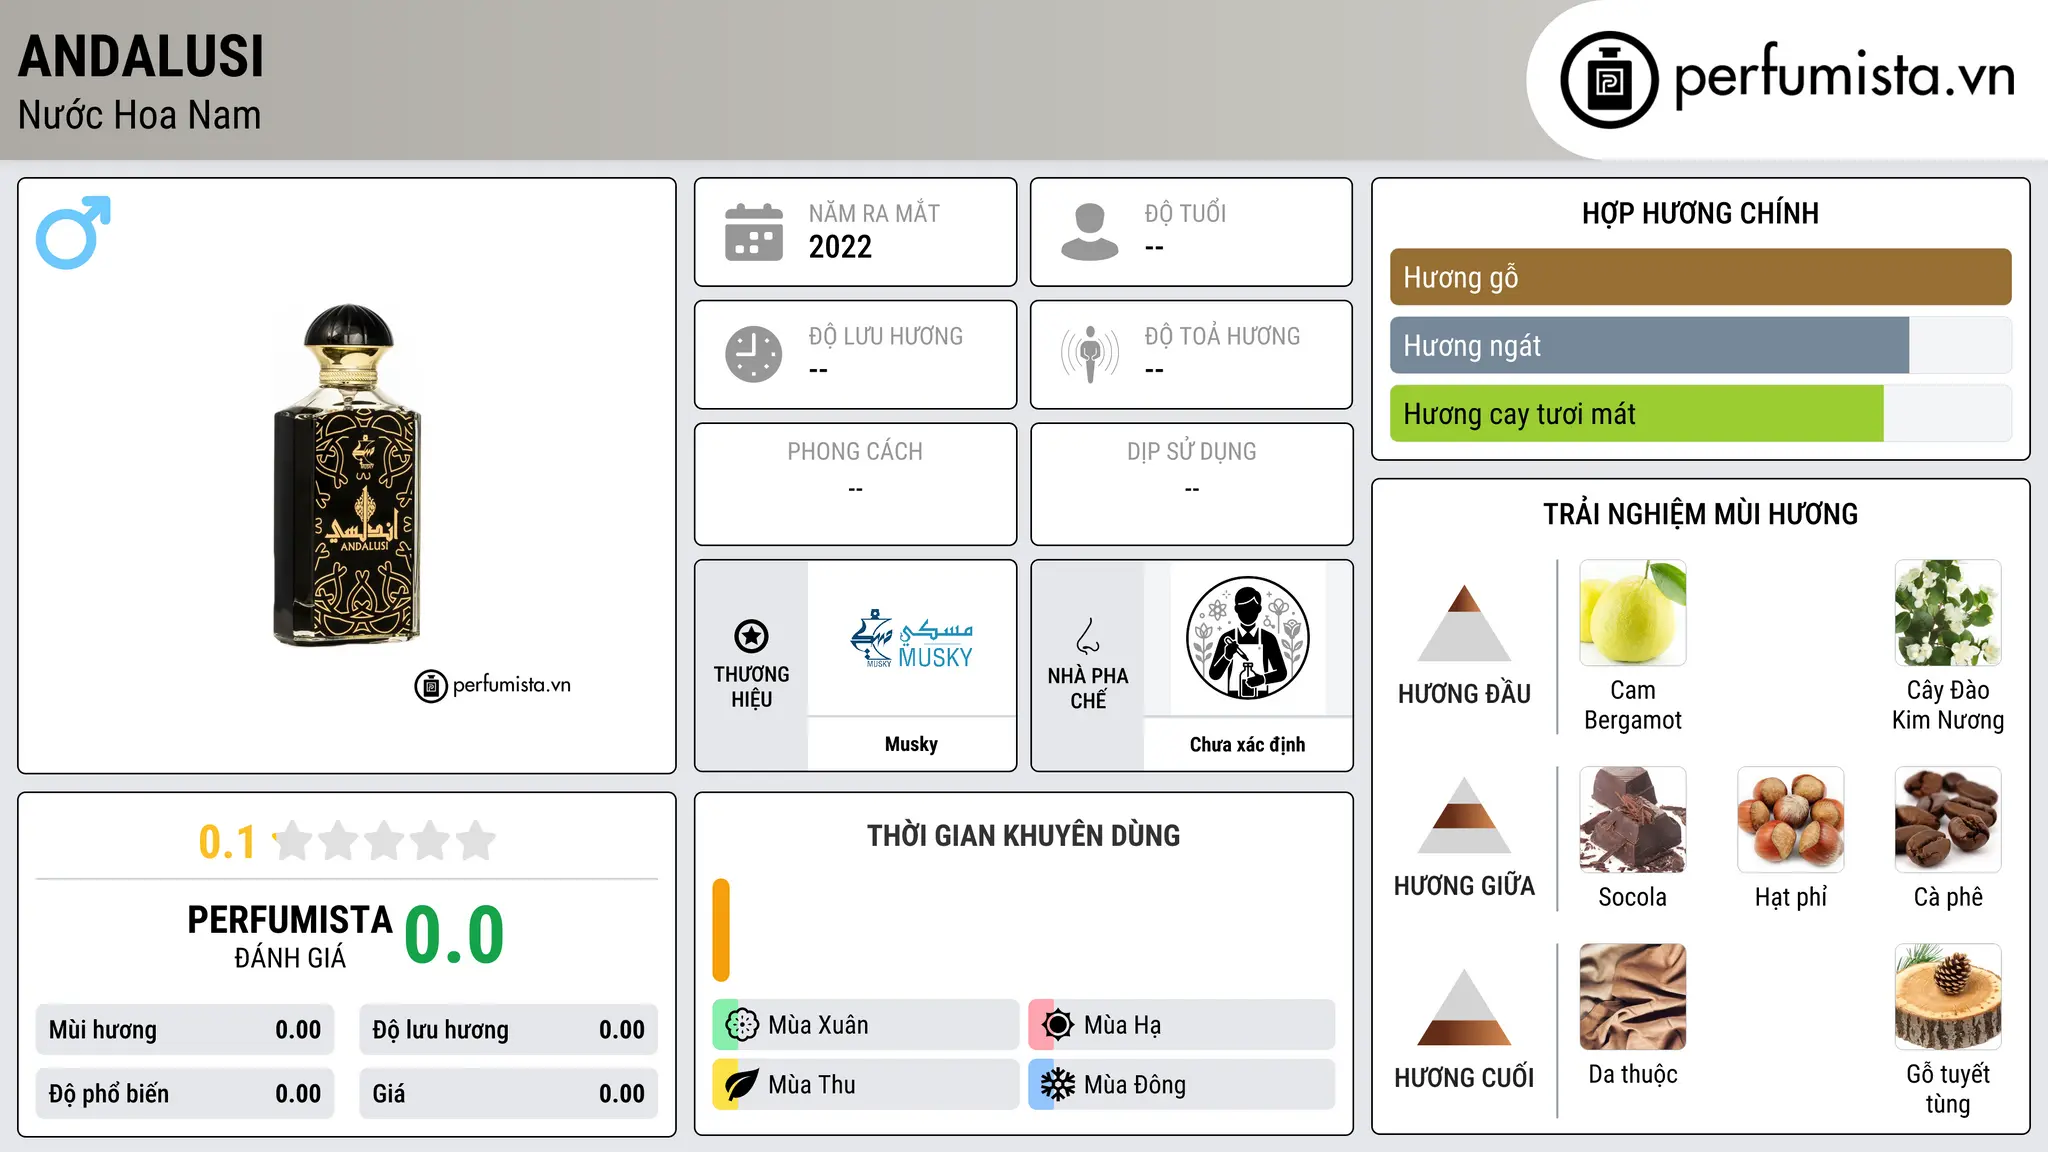Click the perfumista.vn site name
The width and height of the screenshot is (2048, 1152).
pyautogui.click(x=1845, y=77)
